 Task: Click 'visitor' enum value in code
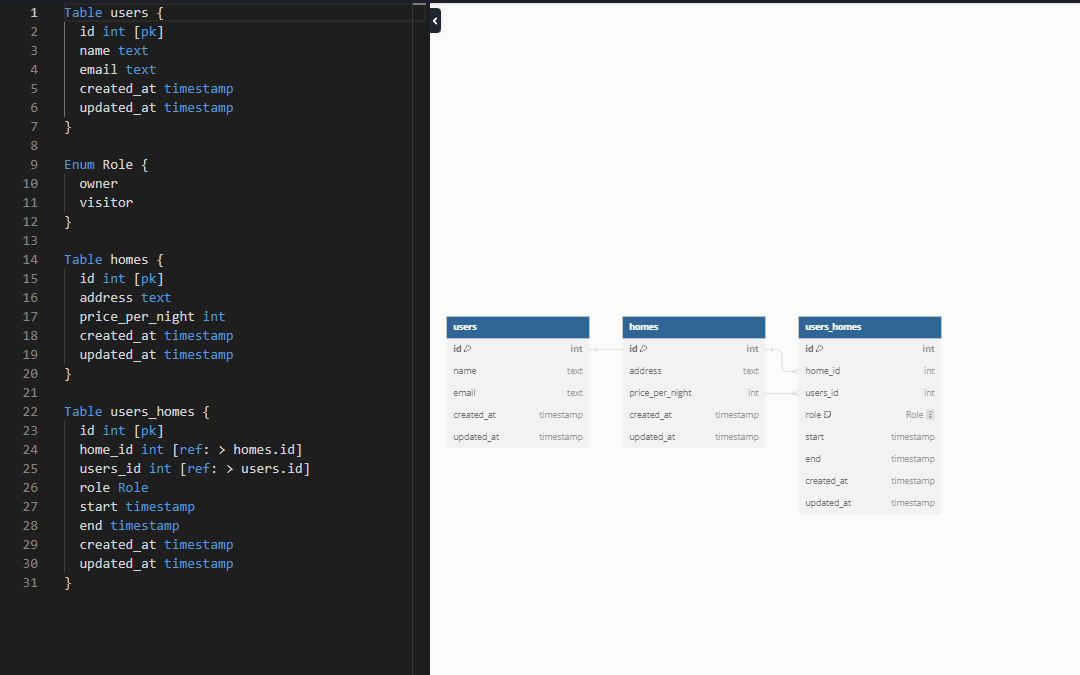click(x=106, y=202)
